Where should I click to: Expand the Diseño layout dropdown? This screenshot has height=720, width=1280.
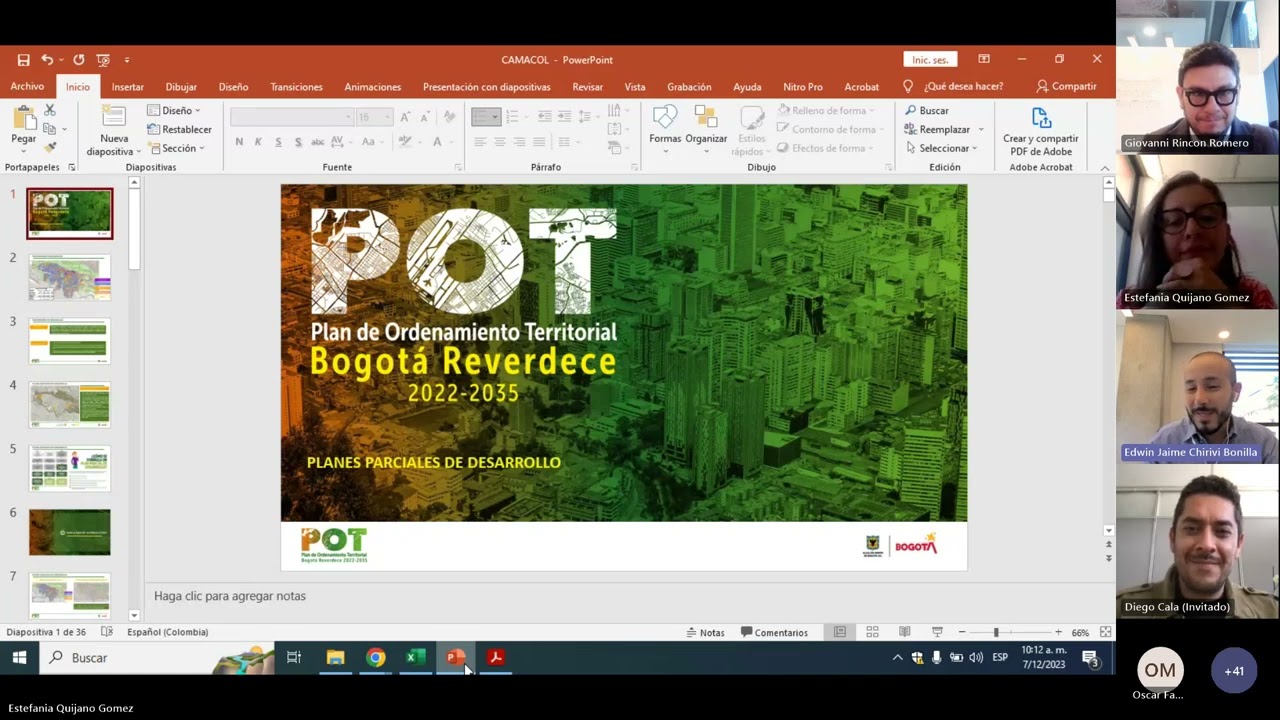coord(174,111)
